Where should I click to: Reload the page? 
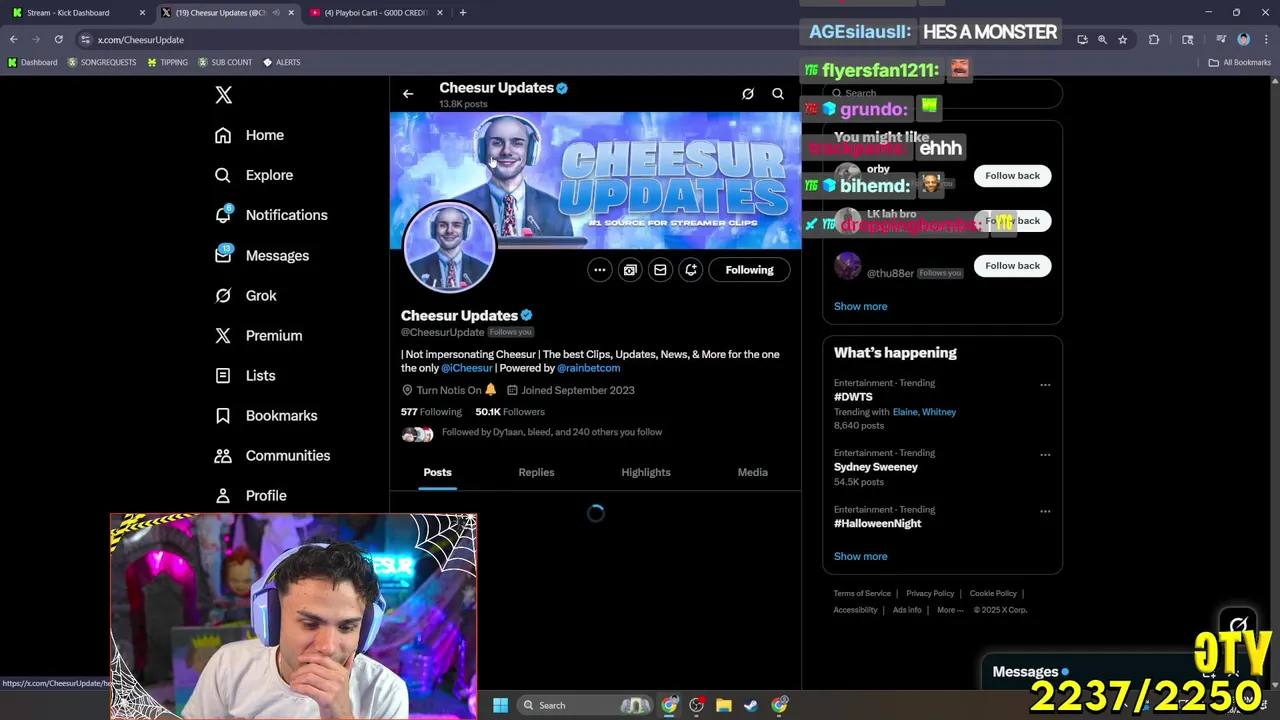click(58, 40)
